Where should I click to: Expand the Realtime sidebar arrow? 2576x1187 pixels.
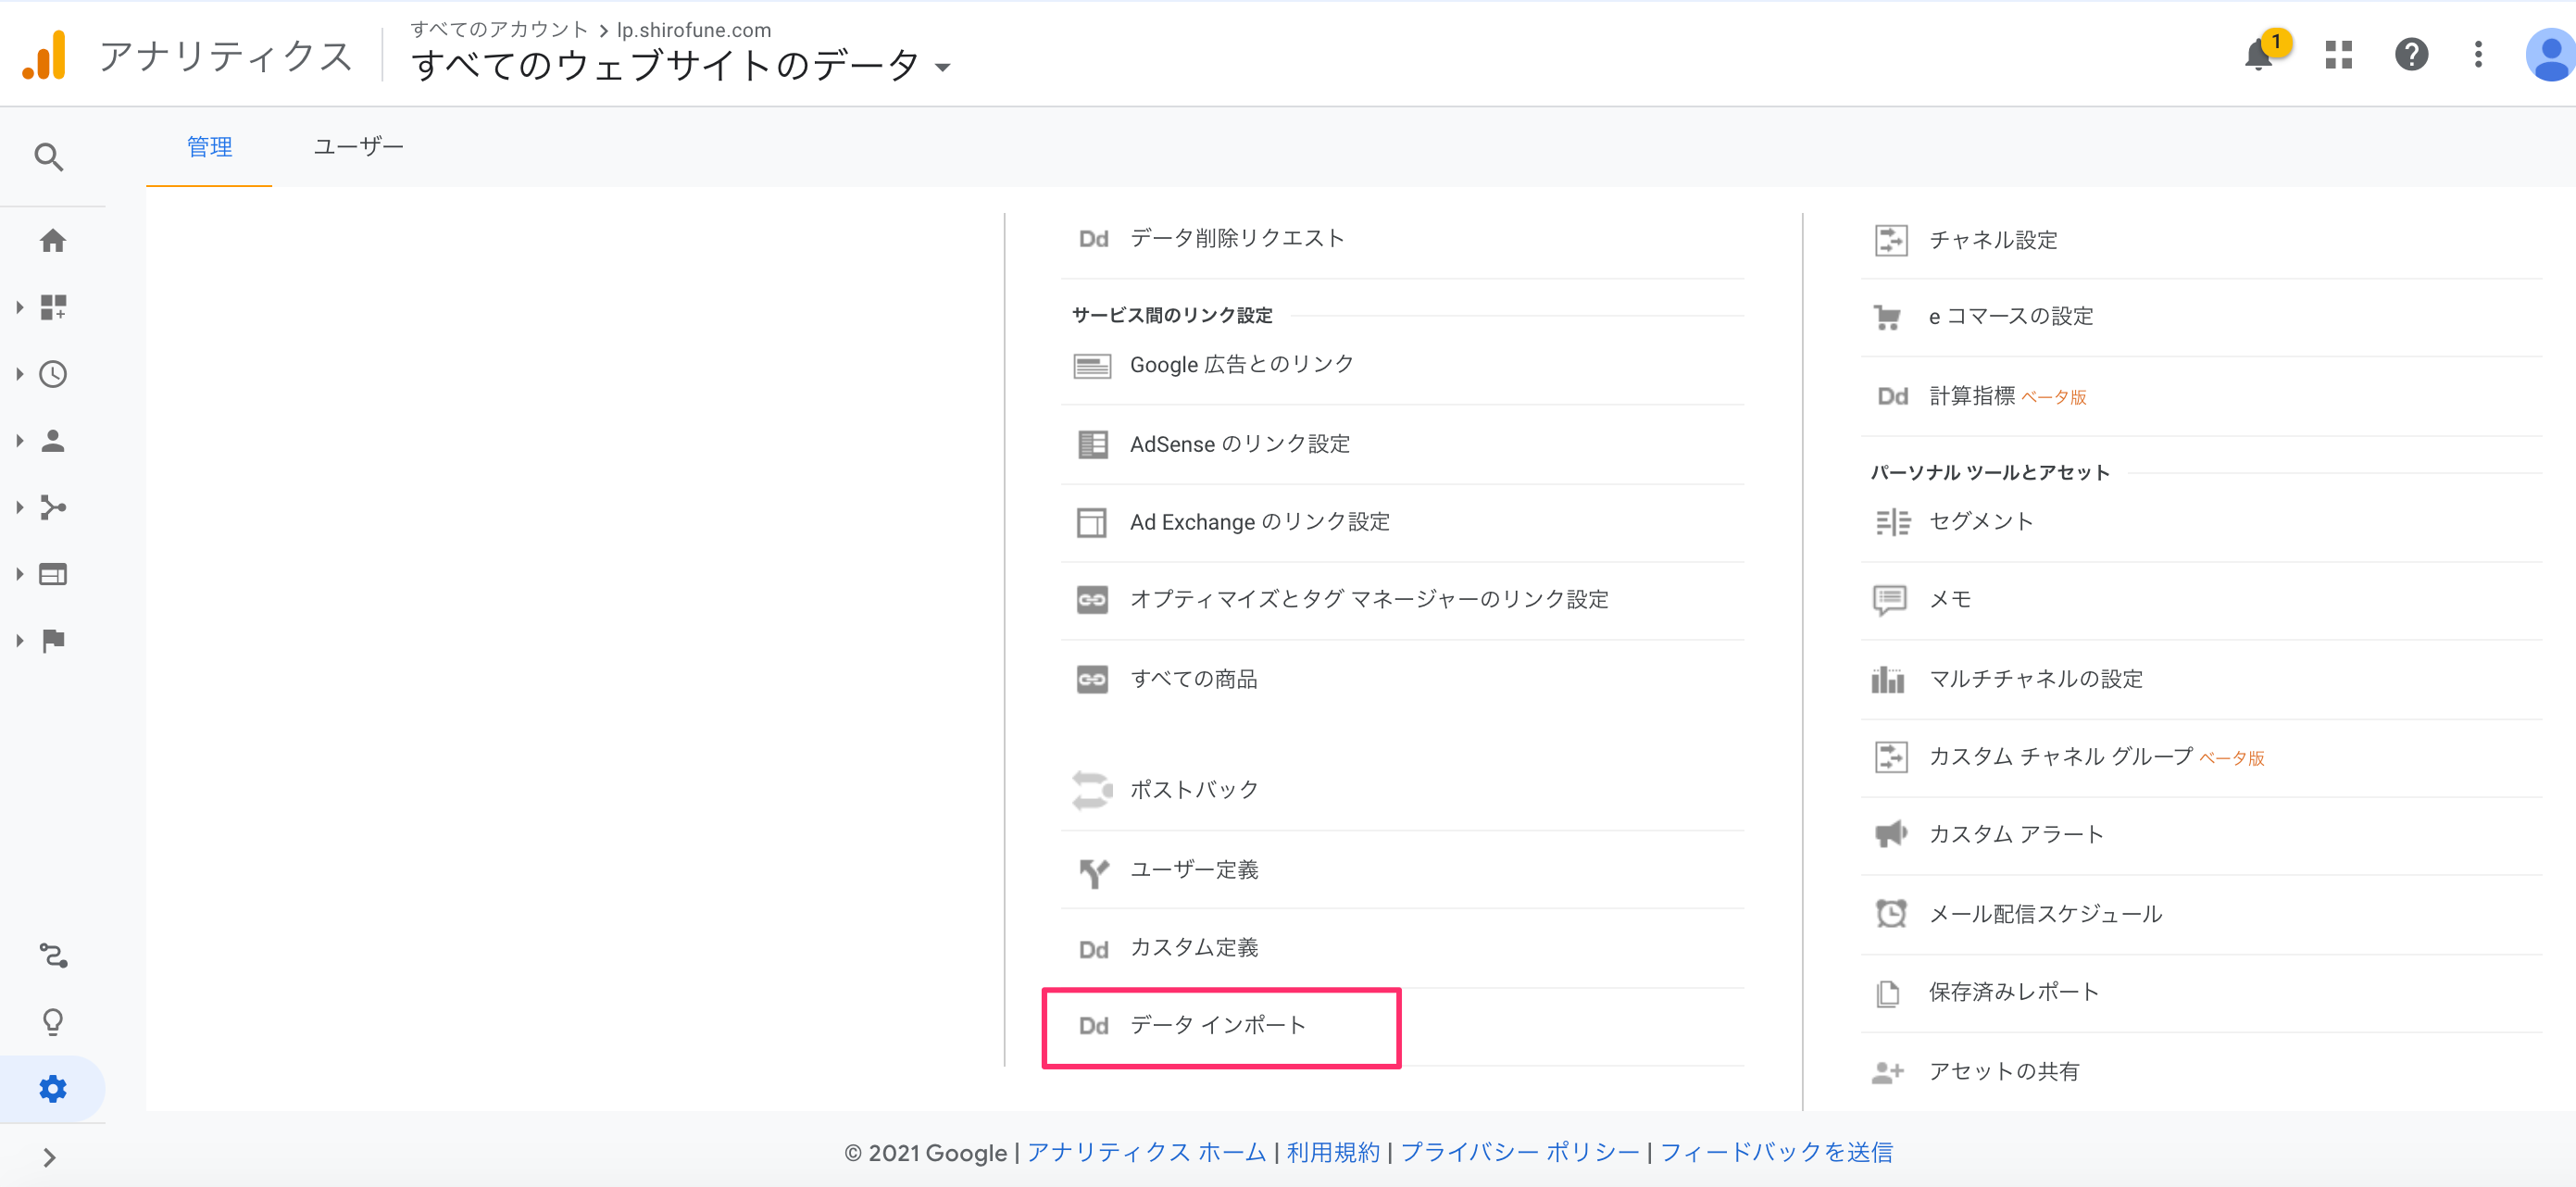(x=19, y=374)
